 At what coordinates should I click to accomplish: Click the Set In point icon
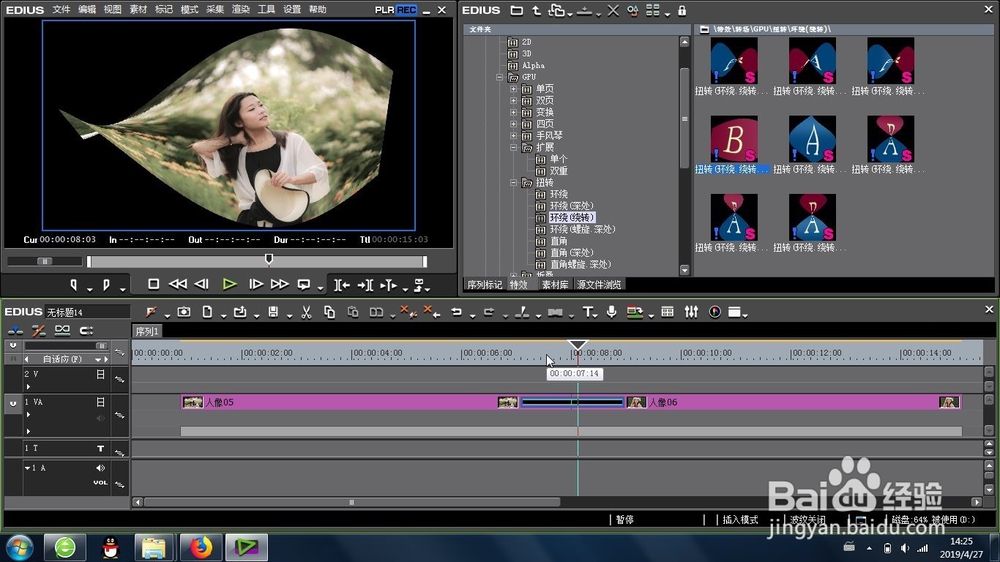[x=74, y=285]
